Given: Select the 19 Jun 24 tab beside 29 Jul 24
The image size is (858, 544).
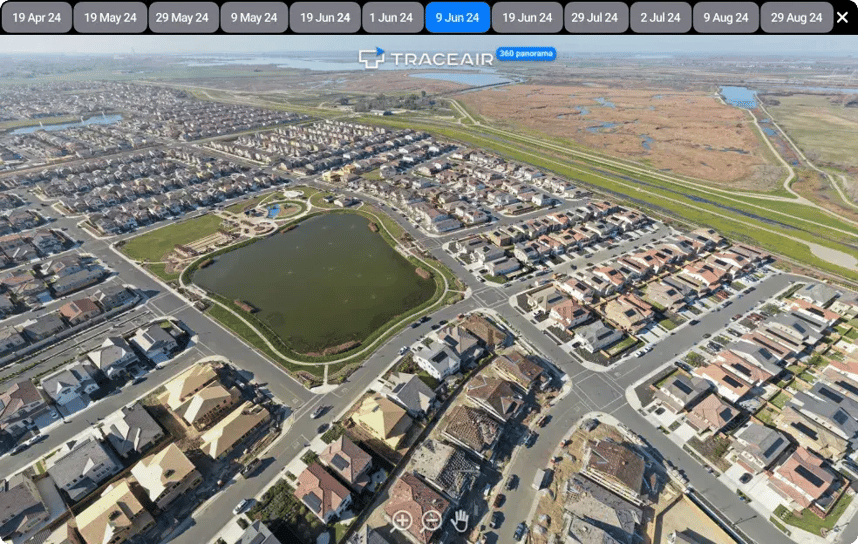Looking at the screenshot, I should (527, 18).
